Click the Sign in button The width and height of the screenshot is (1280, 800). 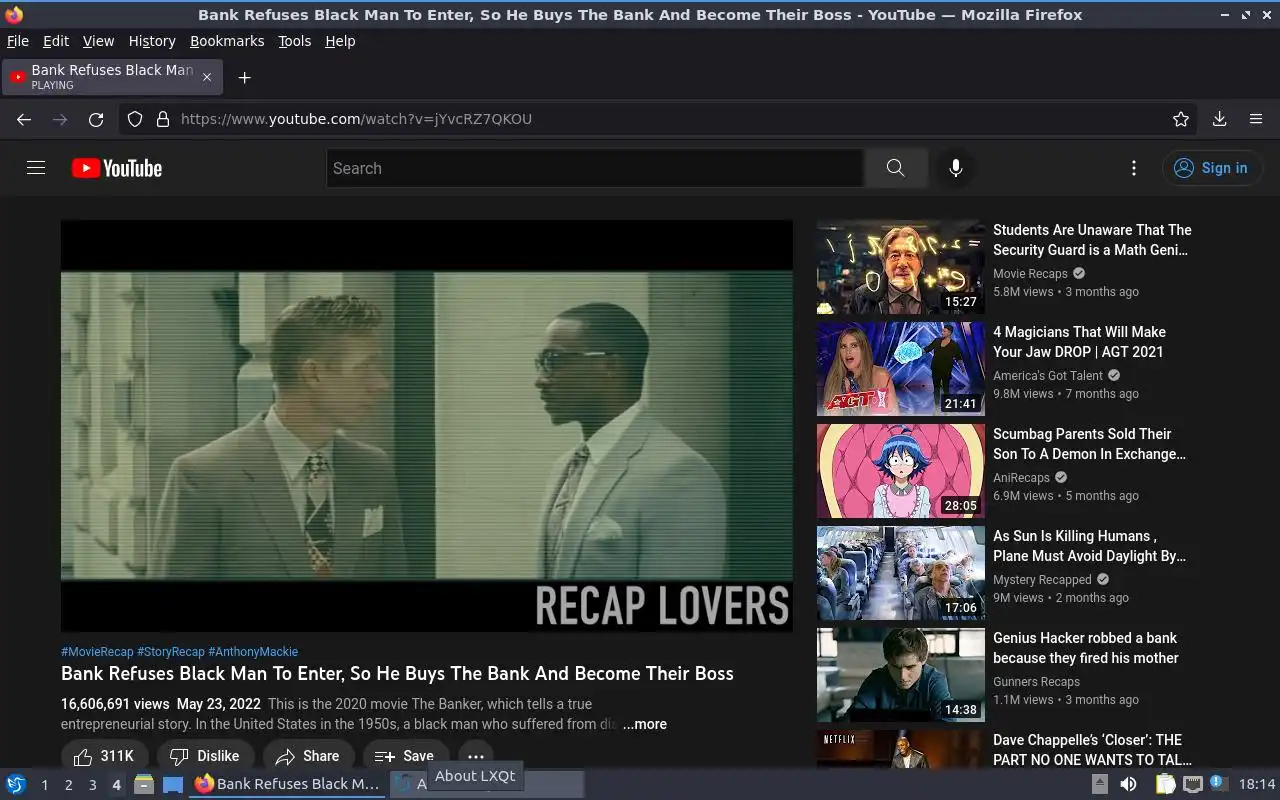[1211, 168]
